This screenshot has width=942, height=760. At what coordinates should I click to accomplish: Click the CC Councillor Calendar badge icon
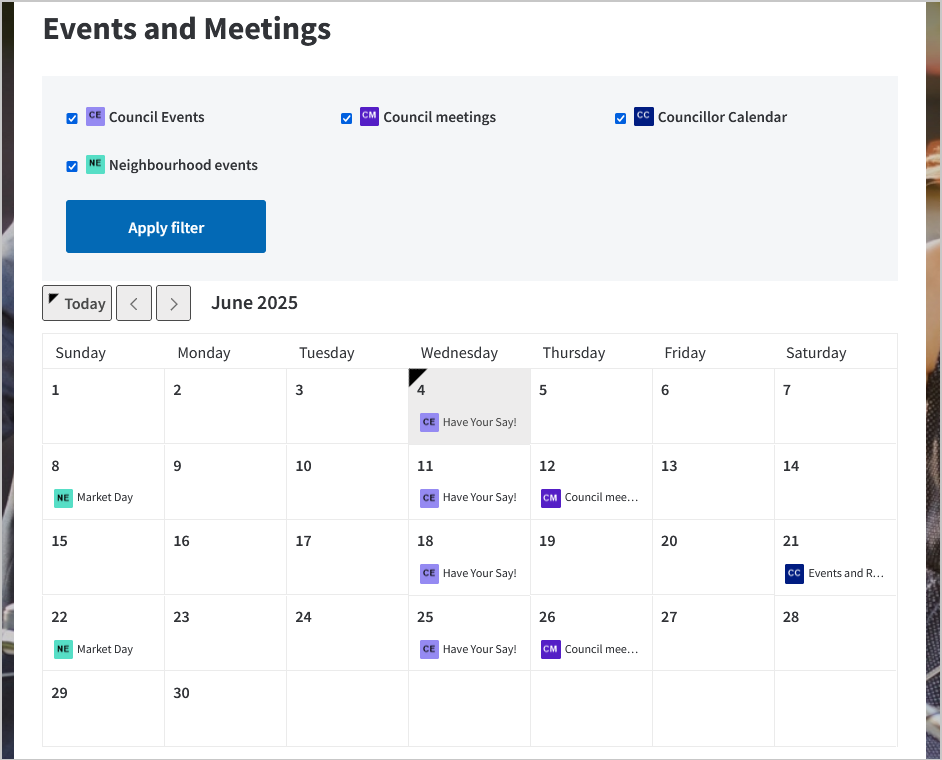click(x=643, y=116)
